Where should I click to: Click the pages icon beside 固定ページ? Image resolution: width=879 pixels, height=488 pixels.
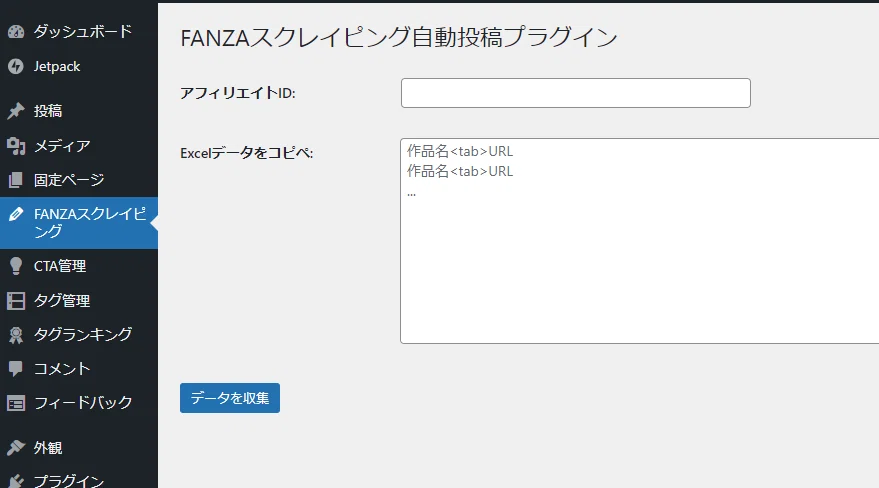point(16,180)
